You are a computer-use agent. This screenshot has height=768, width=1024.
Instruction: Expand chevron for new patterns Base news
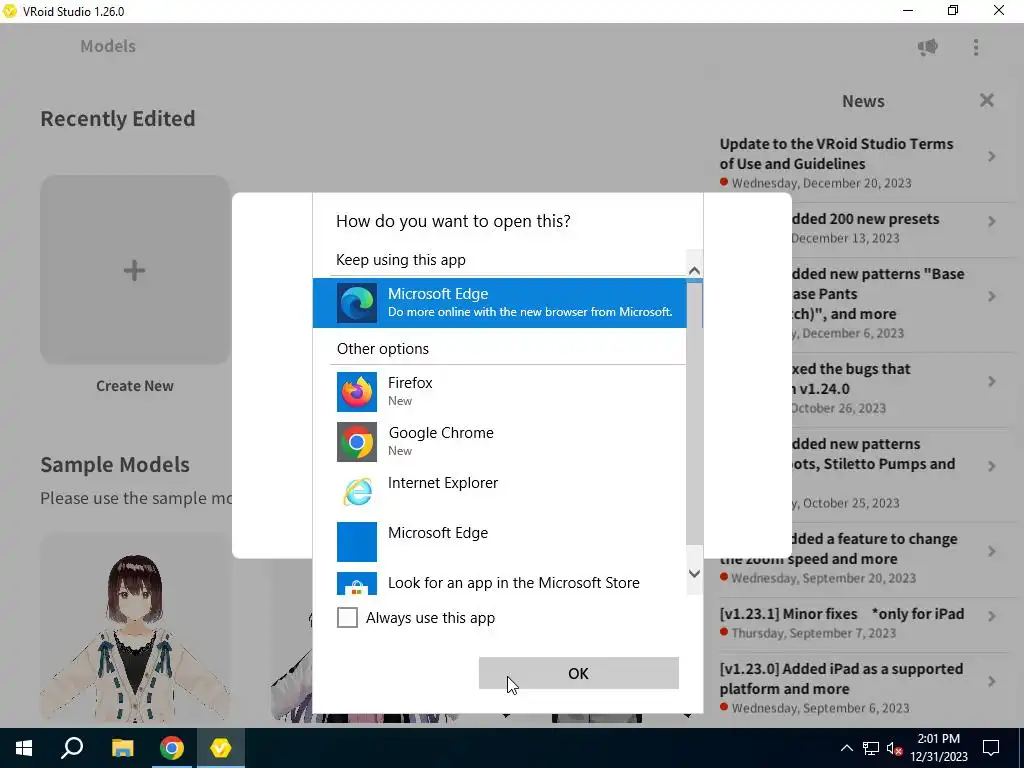[x=991, y=296]
